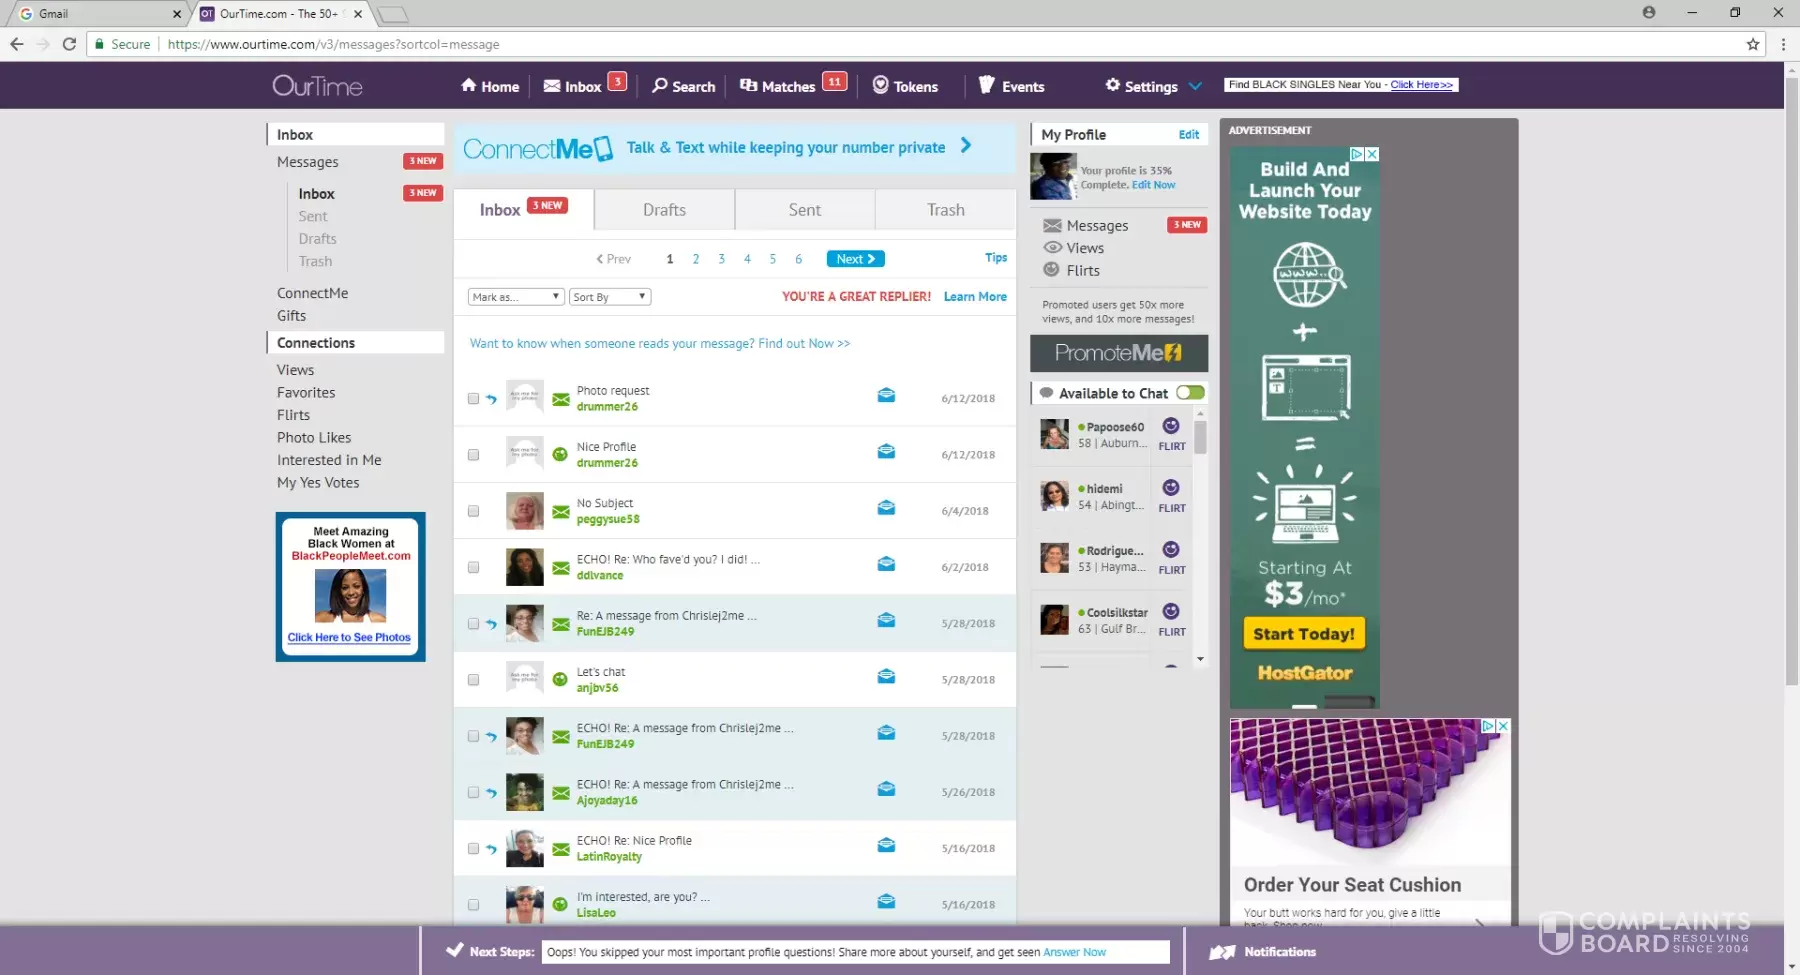The height and width of the screenshot is (975, 1800).
Task: Click browser reload icon
Action: coord(69,44)
